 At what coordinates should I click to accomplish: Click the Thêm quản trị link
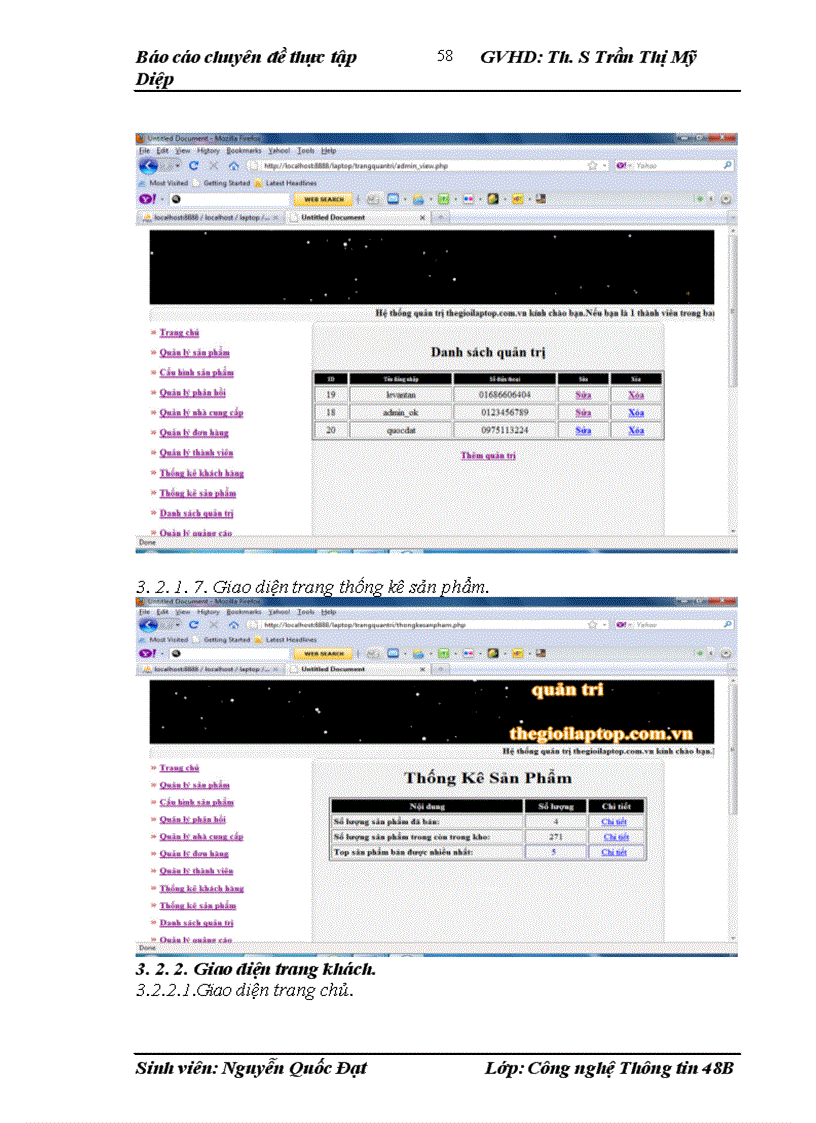pos(488,455)
